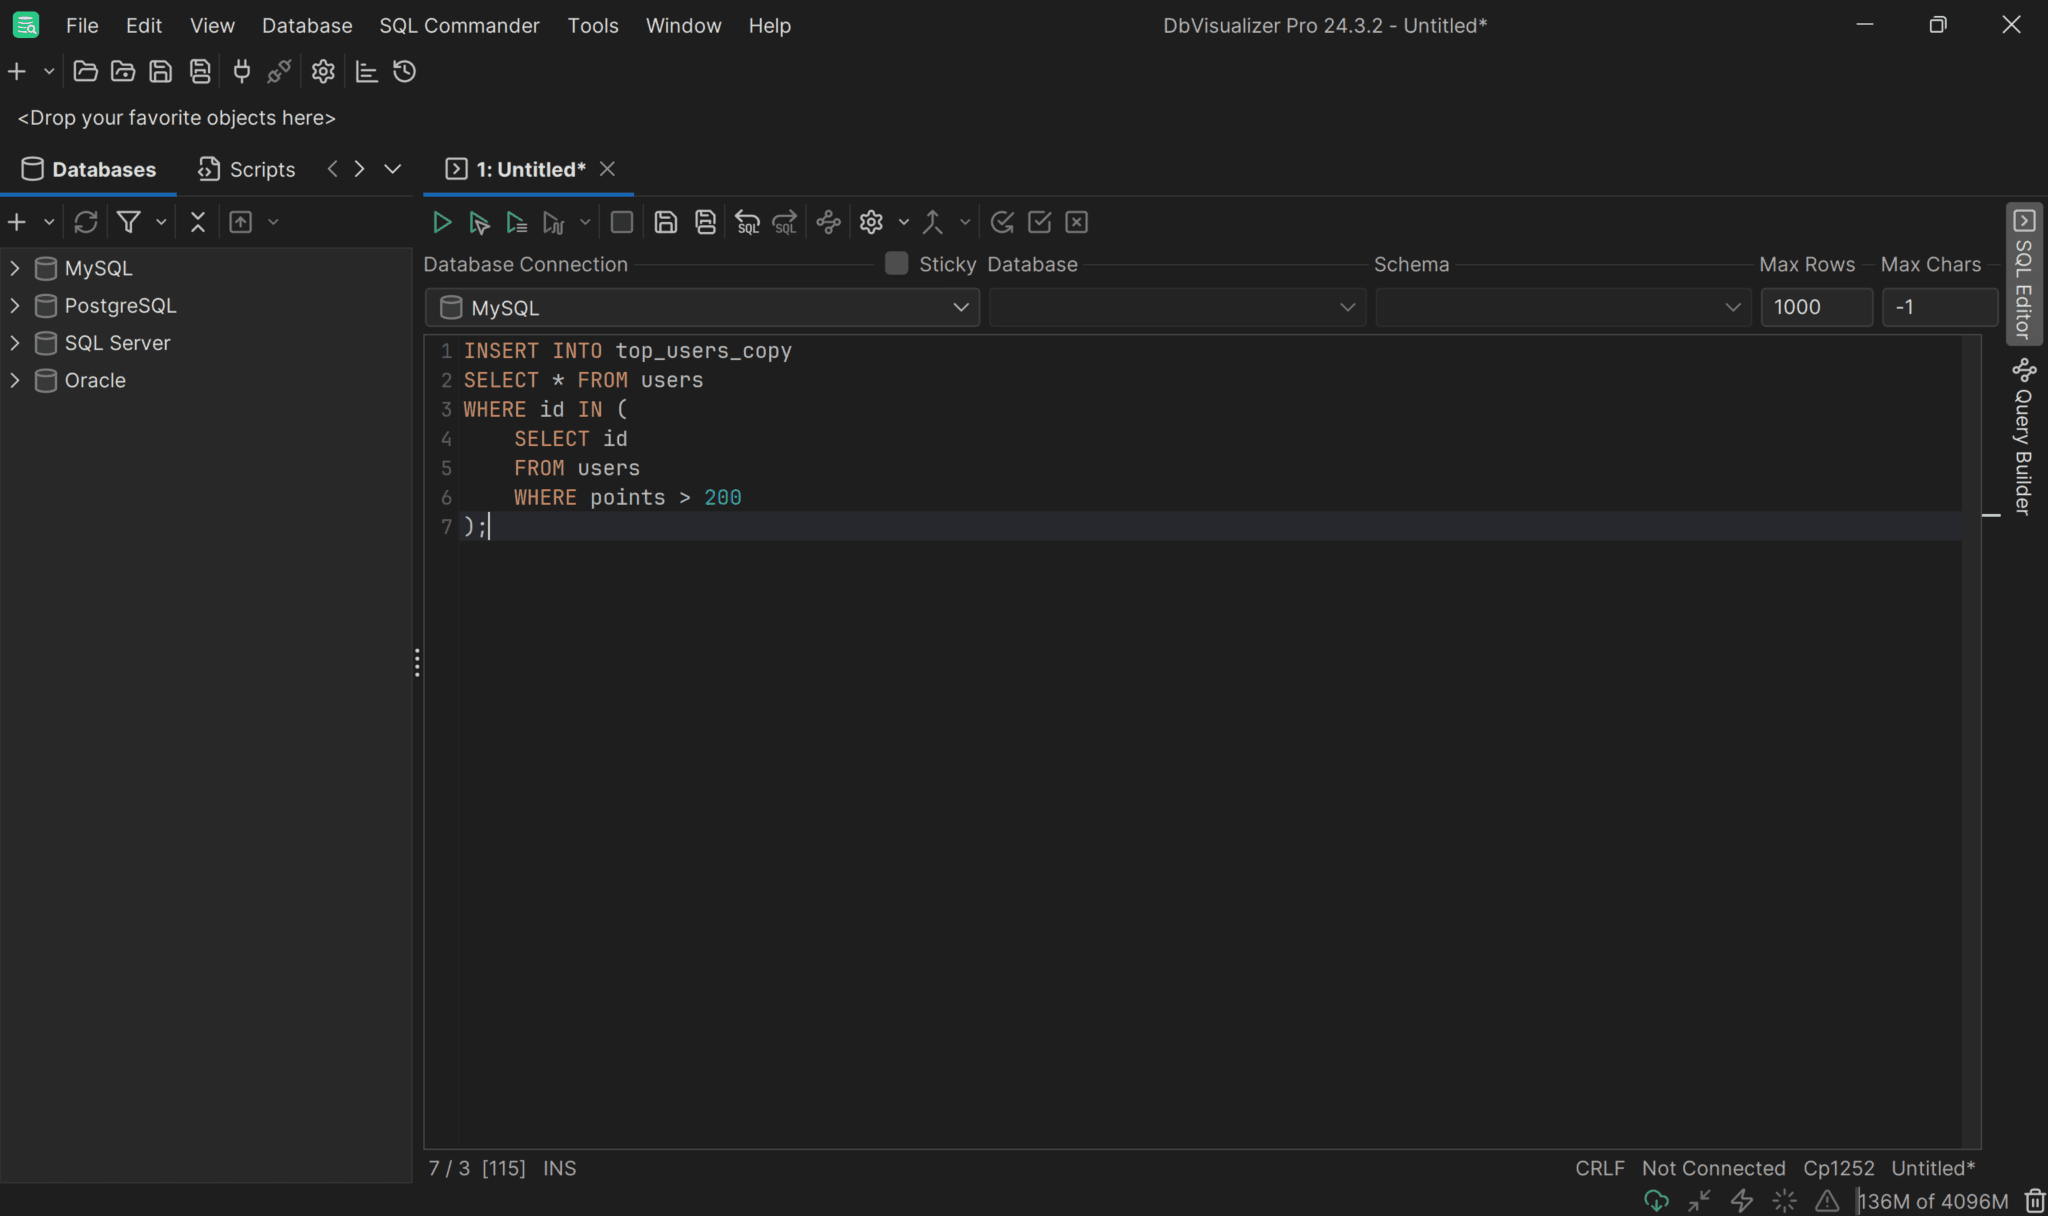Filter the database tree with the funnel icon
2048x1216 pixels.
pos(130,221)
